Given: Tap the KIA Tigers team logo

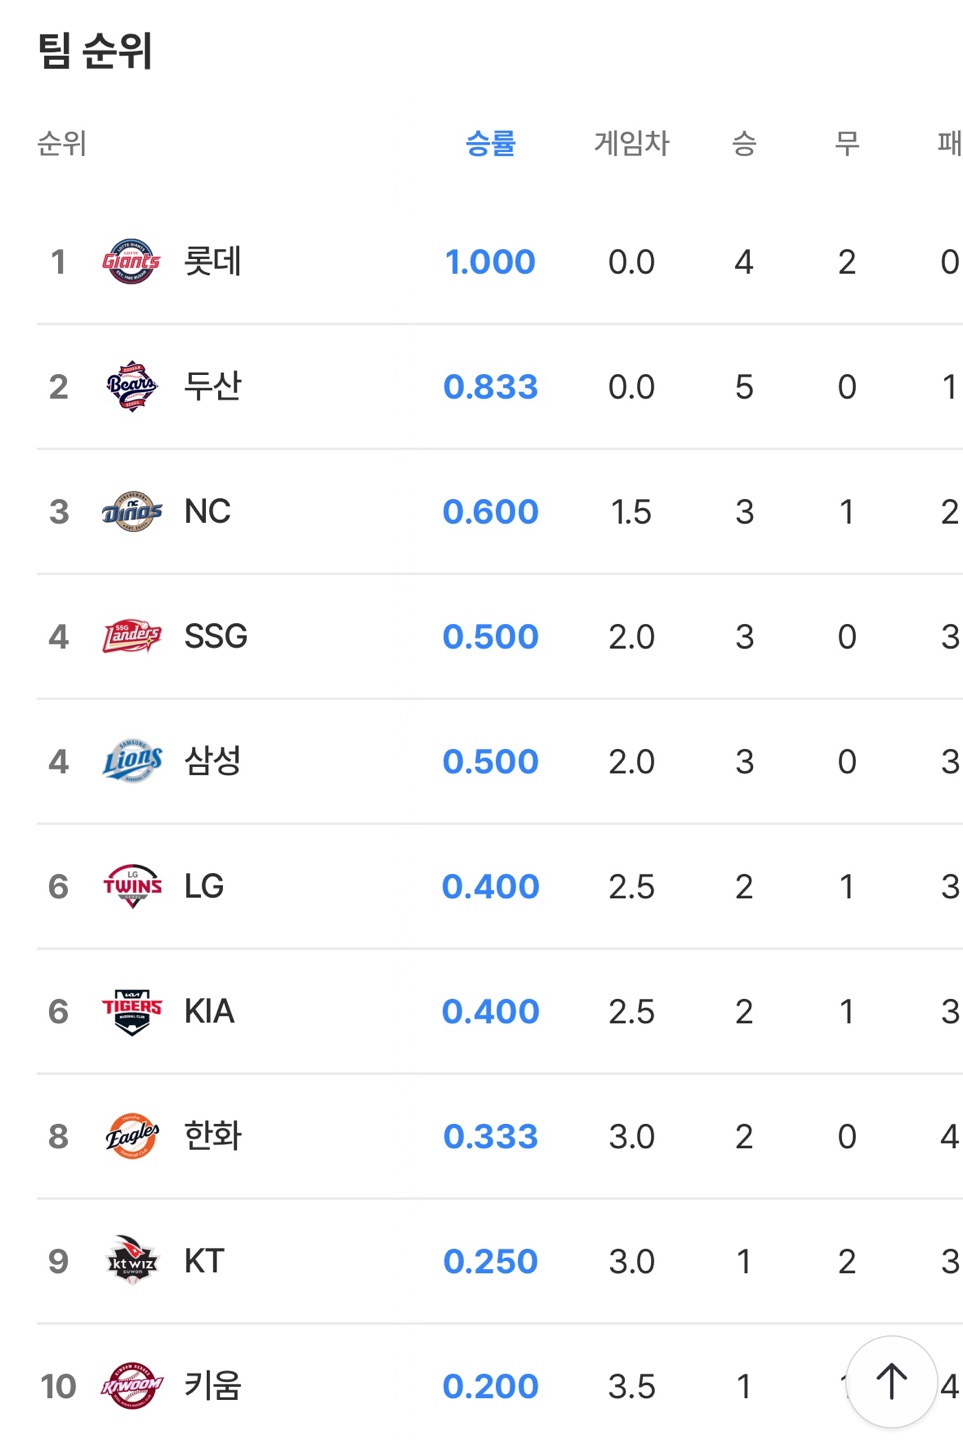Looking at the screenshot, I should [131, 1012].
